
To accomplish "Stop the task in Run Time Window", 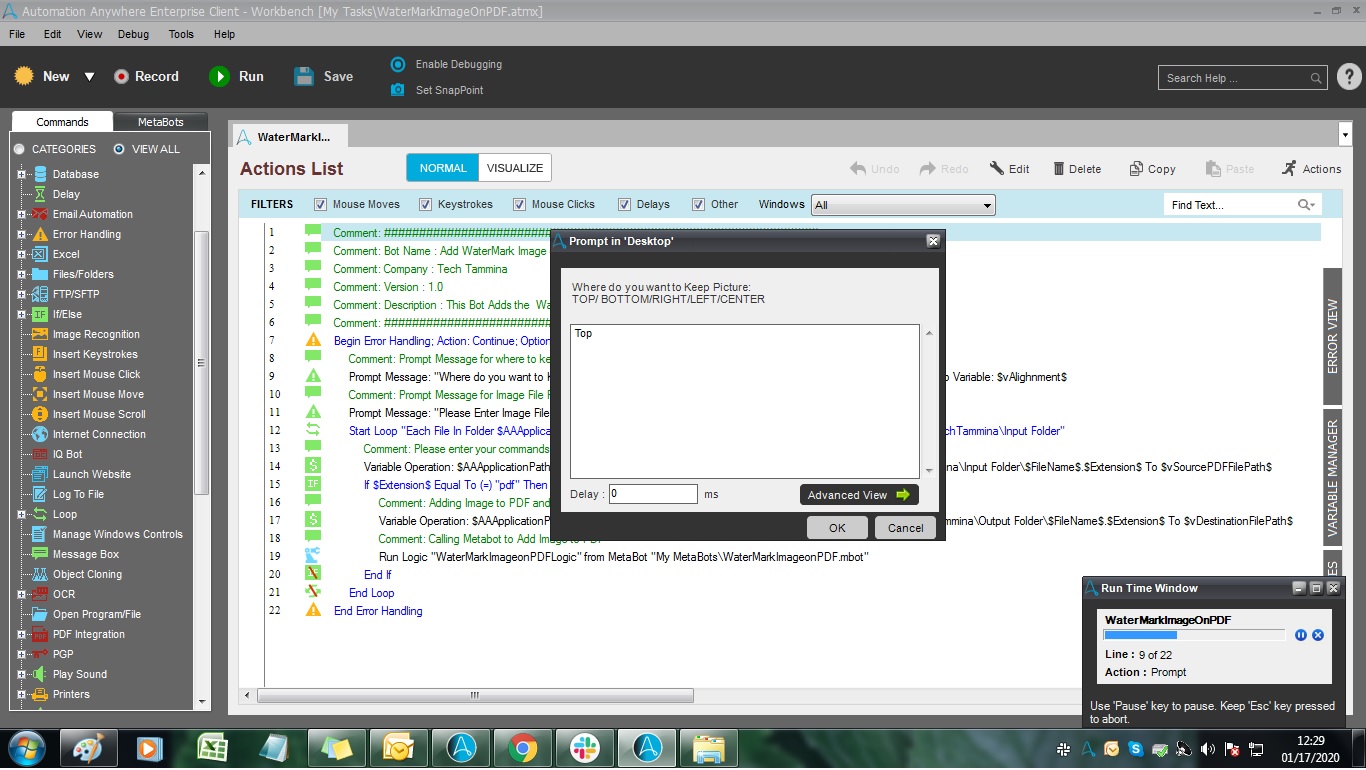I will [x=1318, y=635].
